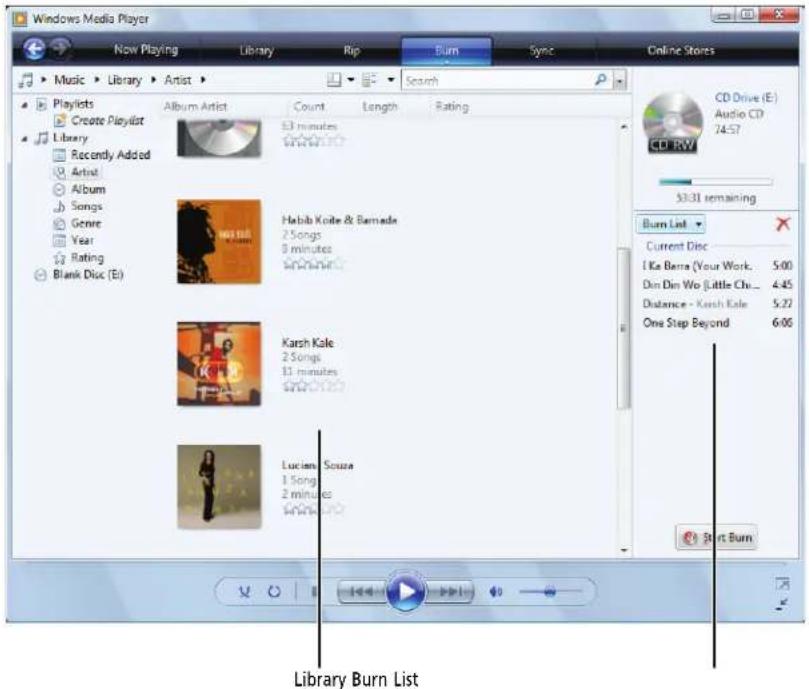Collapse the Library tree node
Viewport: 809px width, 689px height.
click(x=24, y=139)
